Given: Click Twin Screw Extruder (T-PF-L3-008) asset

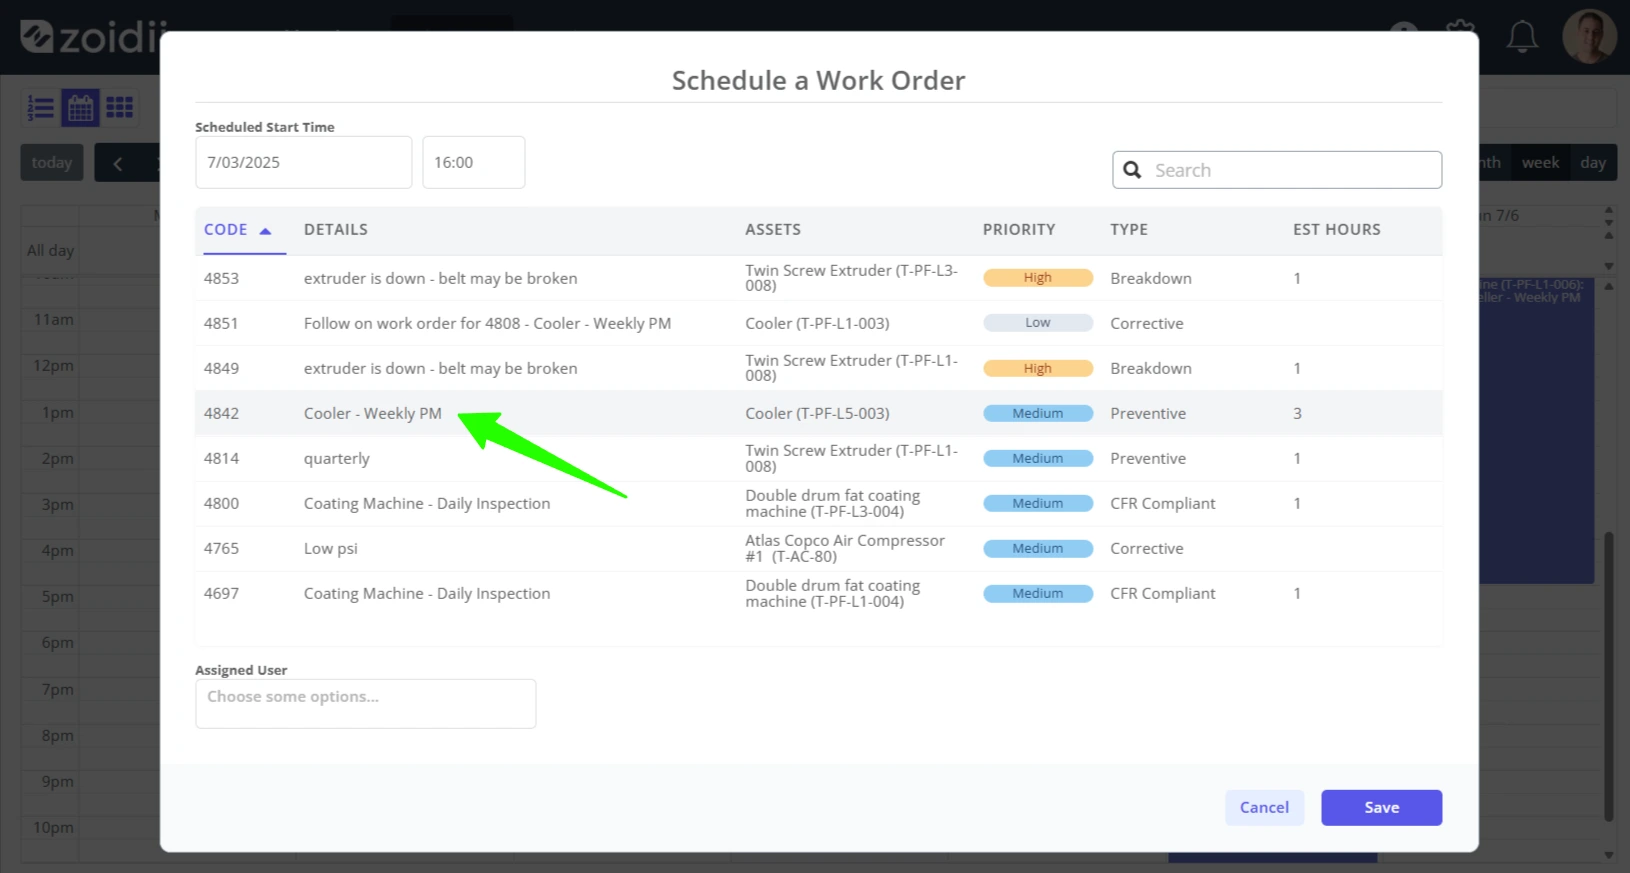Looking at the screenshot, I should [852, 278].
